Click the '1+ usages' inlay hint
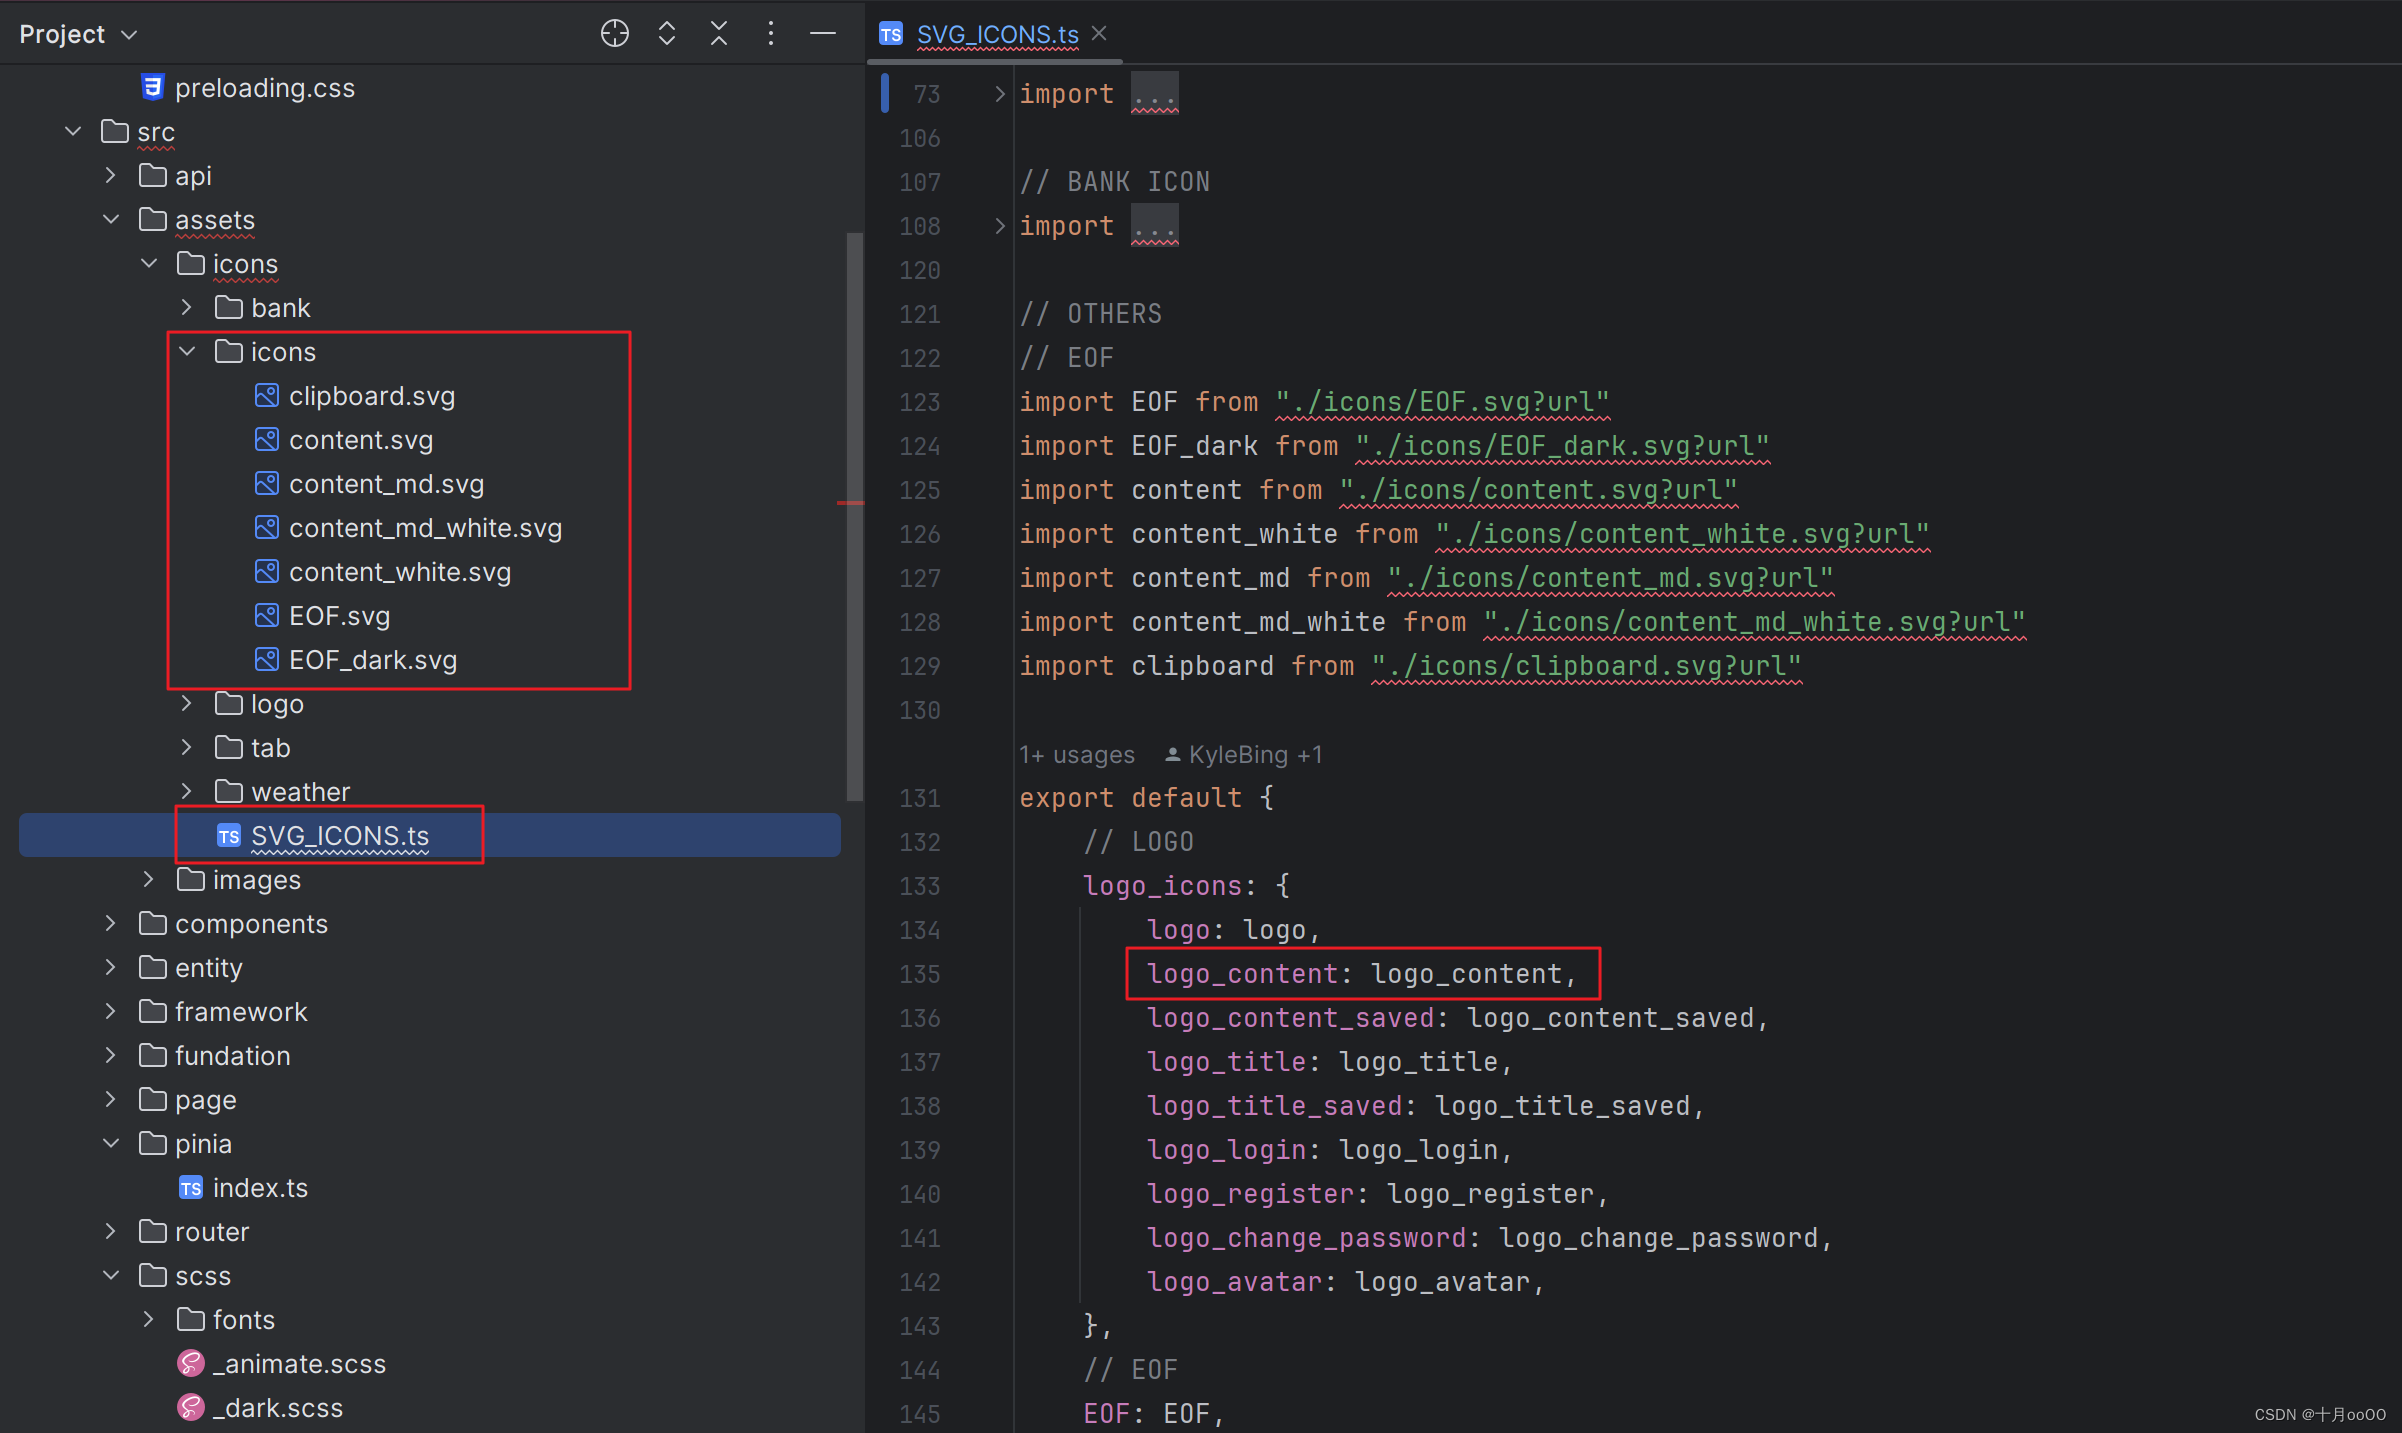This screenshot has width=2402, height=1433. point(1077,755)
